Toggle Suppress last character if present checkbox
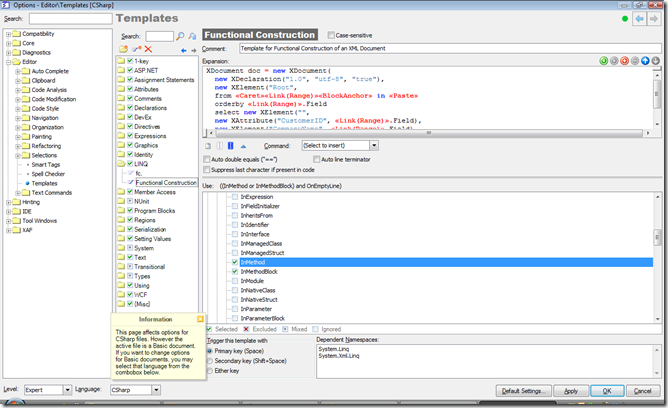This screenshot has height=408, width=668. tap(207, 170)
